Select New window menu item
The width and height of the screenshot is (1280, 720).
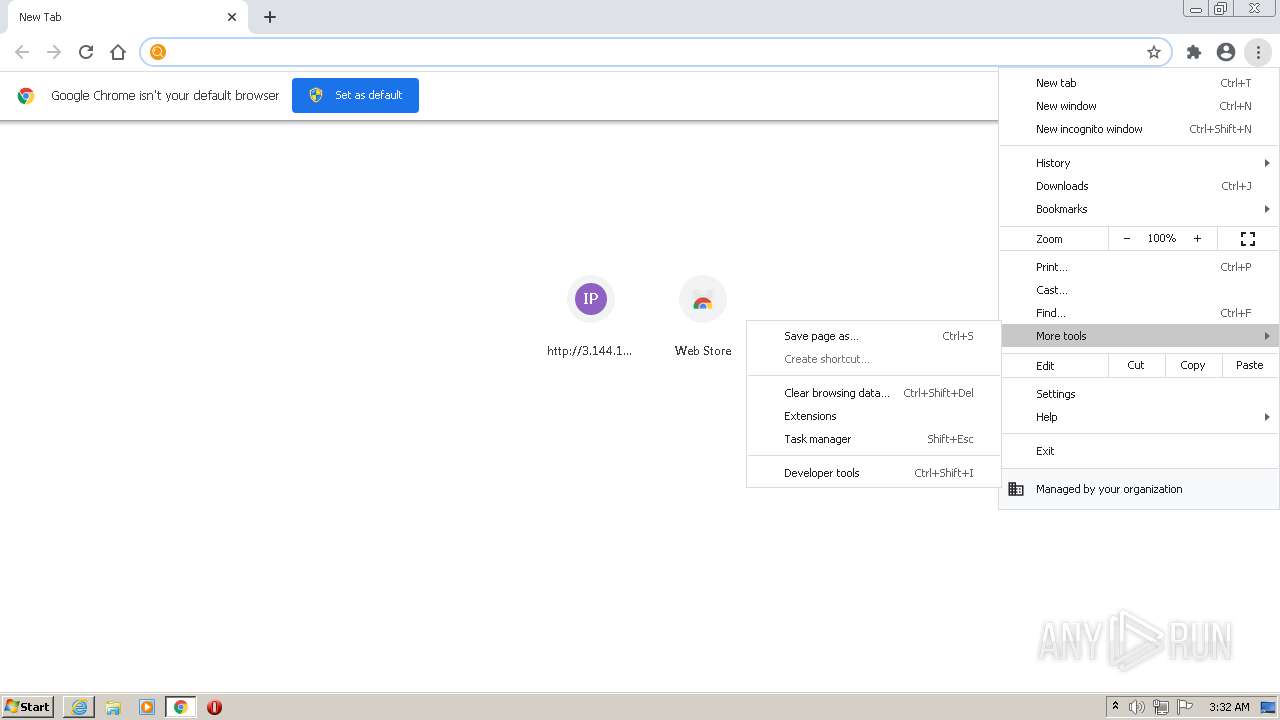[x=1139, y=106]
